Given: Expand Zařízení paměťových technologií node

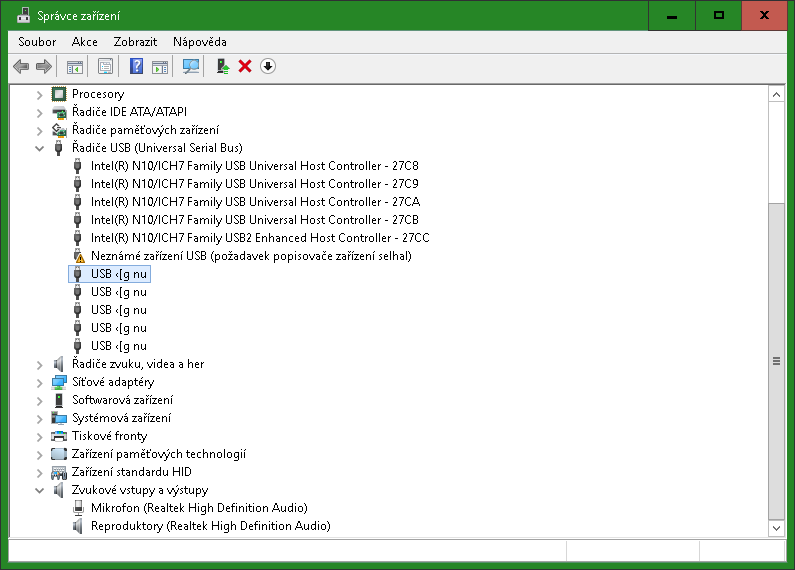Looking at the screenshot, I should (x=40, y=455).
